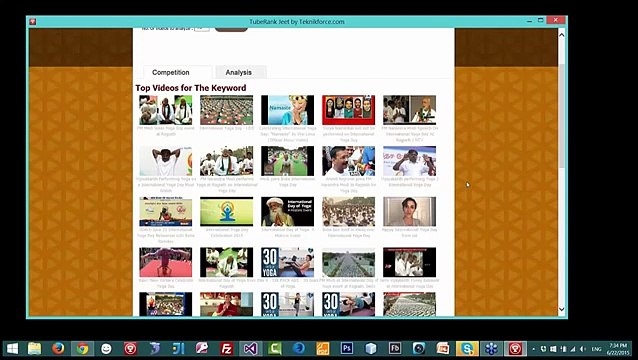
Task: Click the active TubeRank Jeet taskbar button near tray
Action: 515,349
